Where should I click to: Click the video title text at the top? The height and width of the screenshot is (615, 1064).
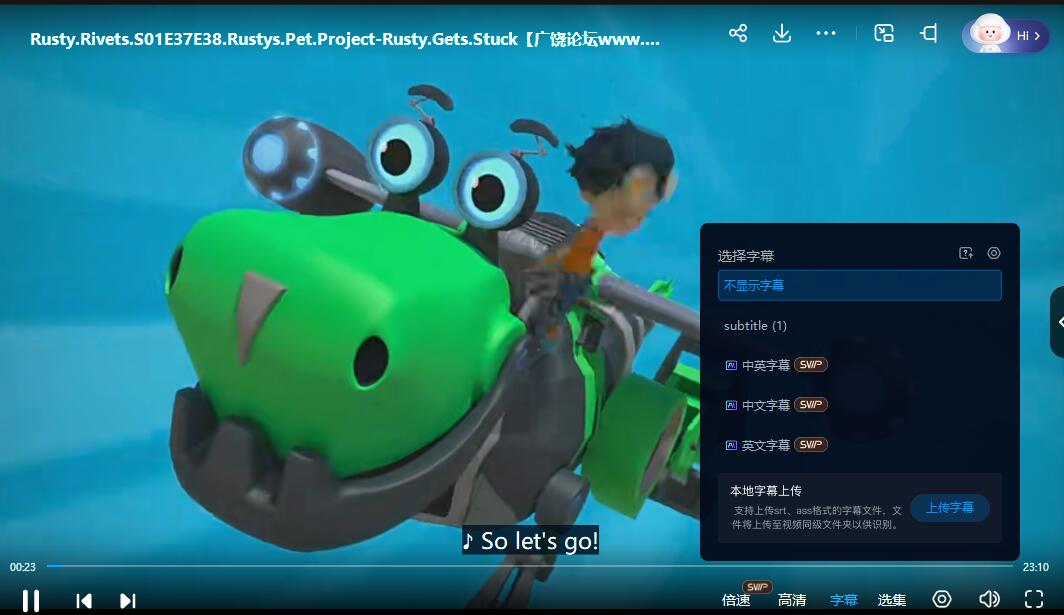coord(345,39)
